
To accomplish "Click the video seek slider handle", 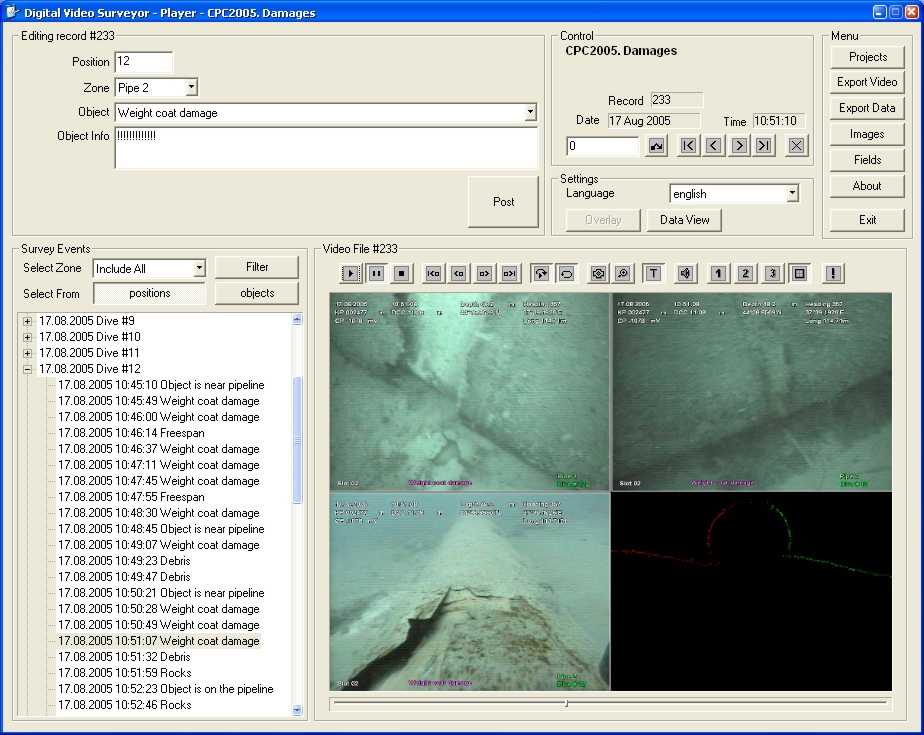I will [566, 703].
